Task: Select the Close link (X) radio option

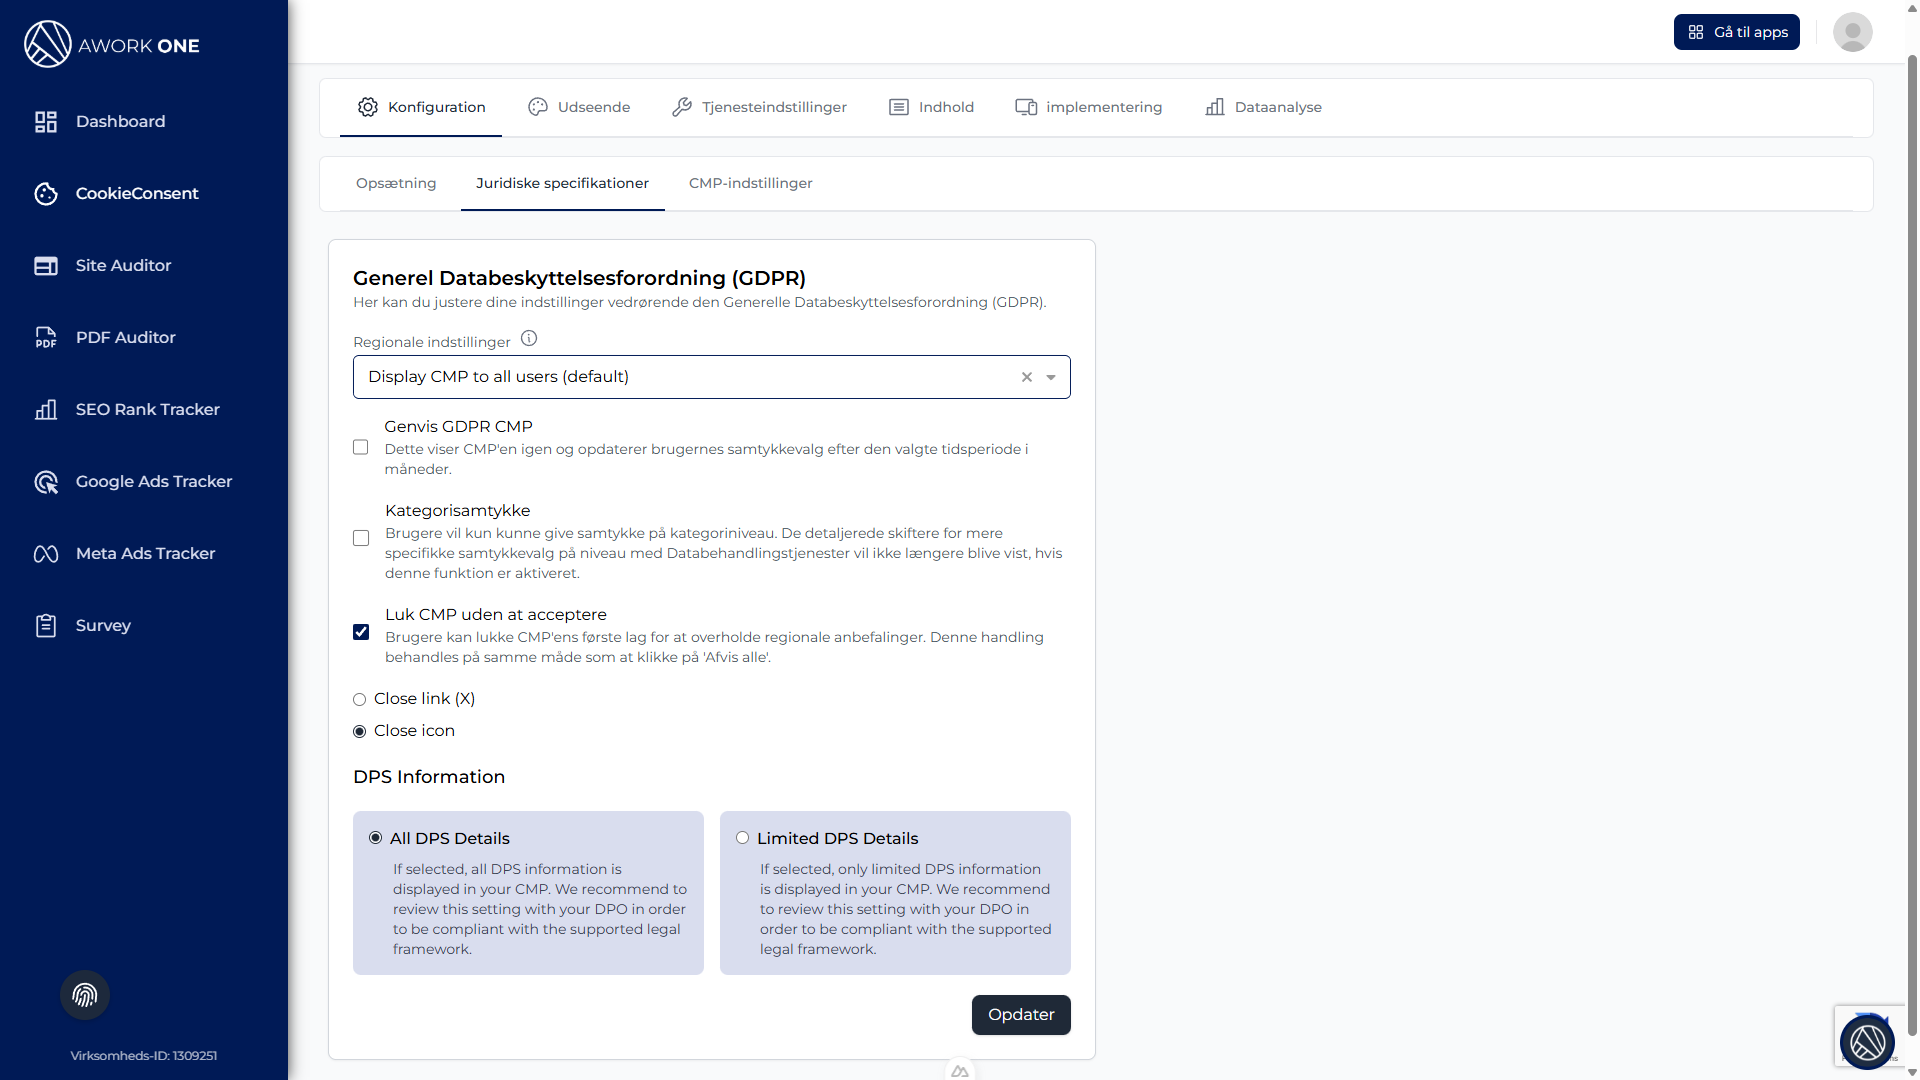Action: [x=360, y=700]
